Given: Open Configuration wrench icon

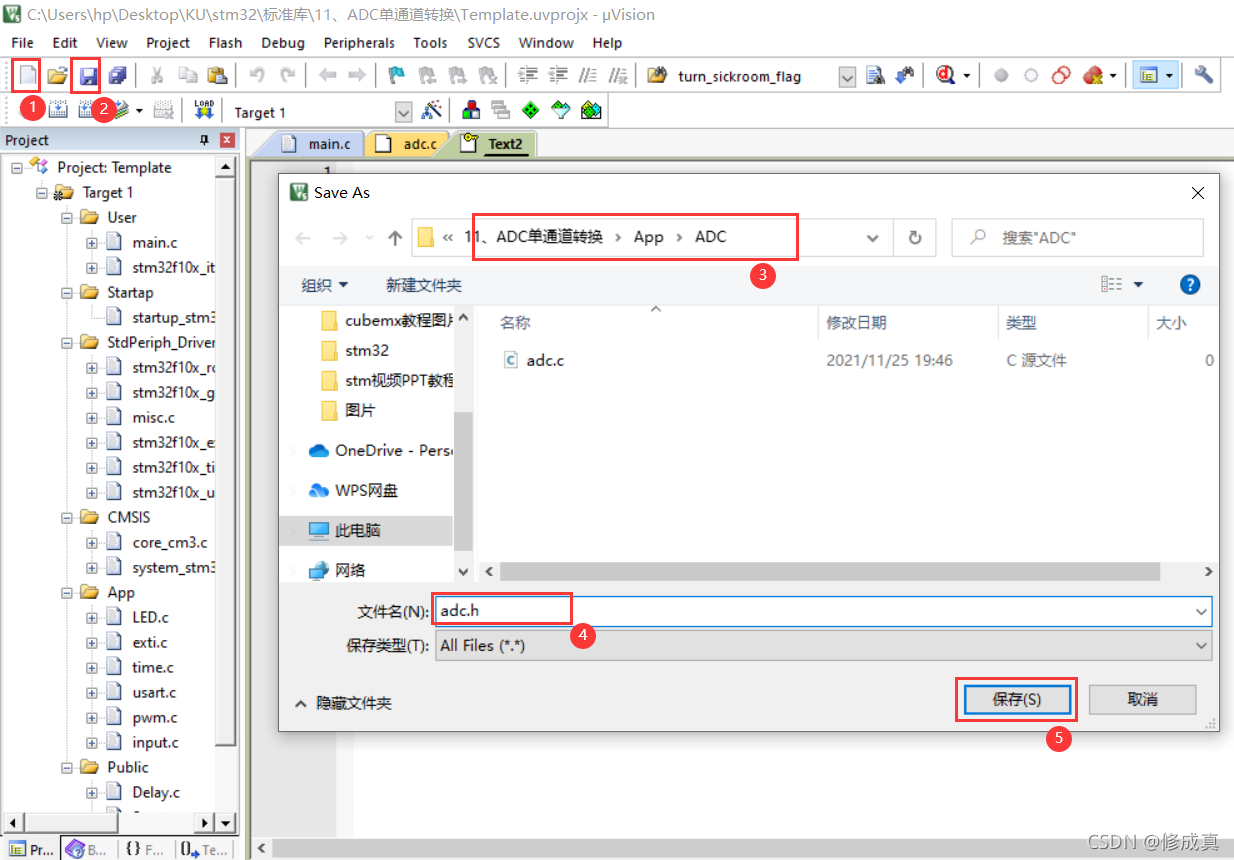Looking at the screenshot, I should (x=1204, y=75).
